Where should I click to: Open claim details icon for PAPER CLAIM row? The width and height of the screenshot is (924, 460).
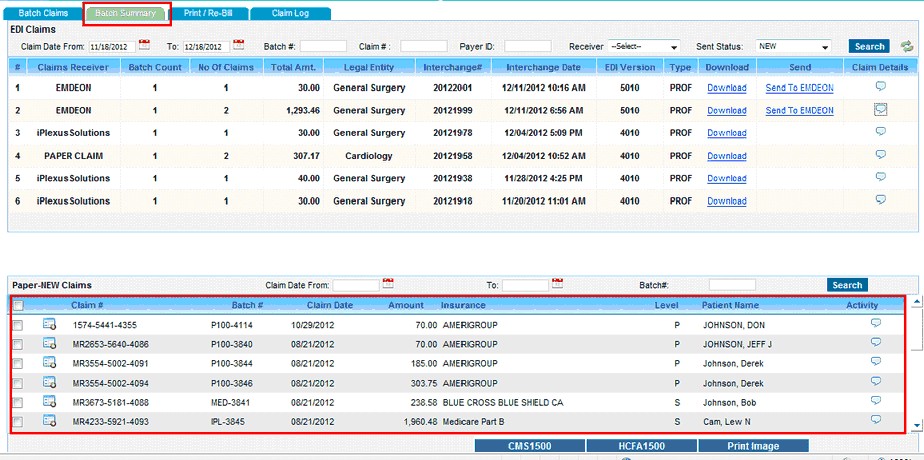click(881, 155)
